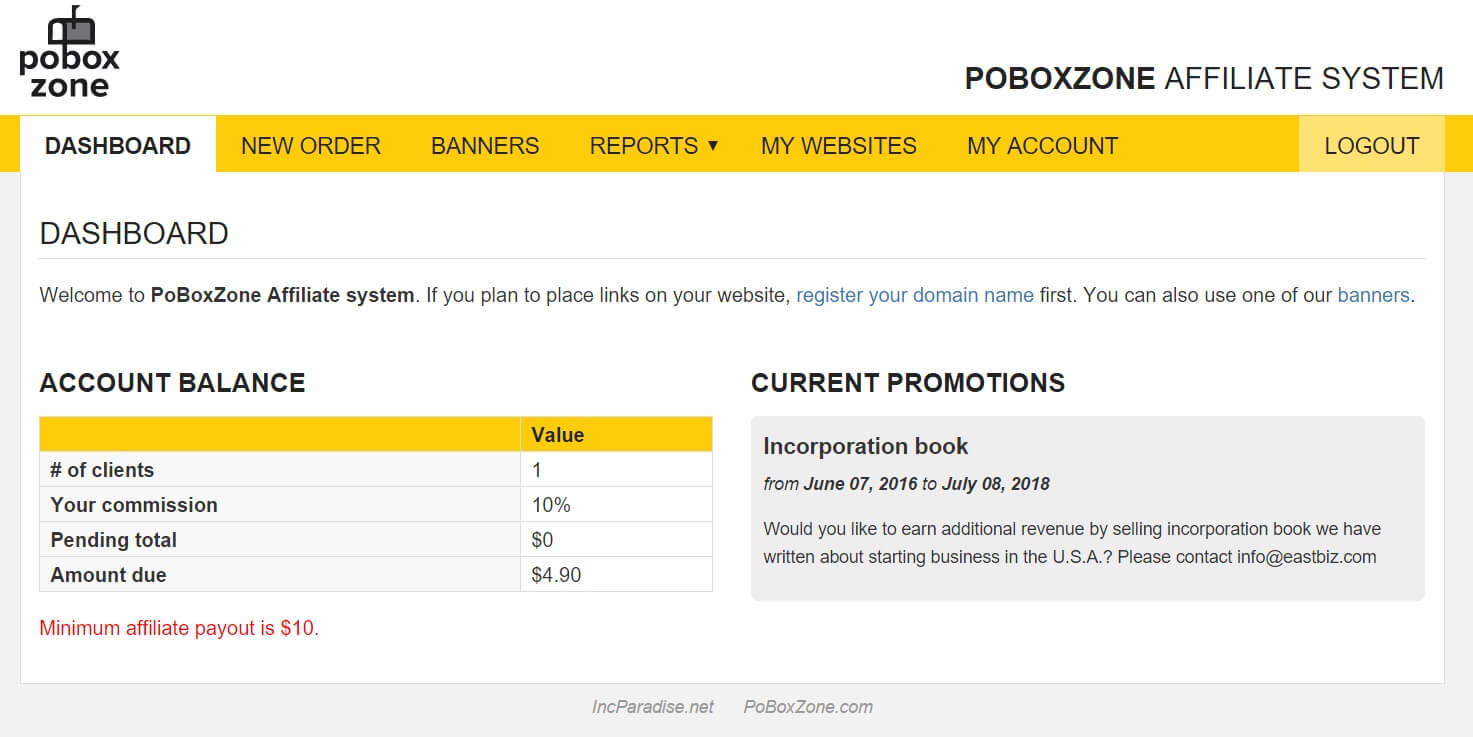Click the Logout button
The image size is (1473, 737).
(x=1371, y=145)
